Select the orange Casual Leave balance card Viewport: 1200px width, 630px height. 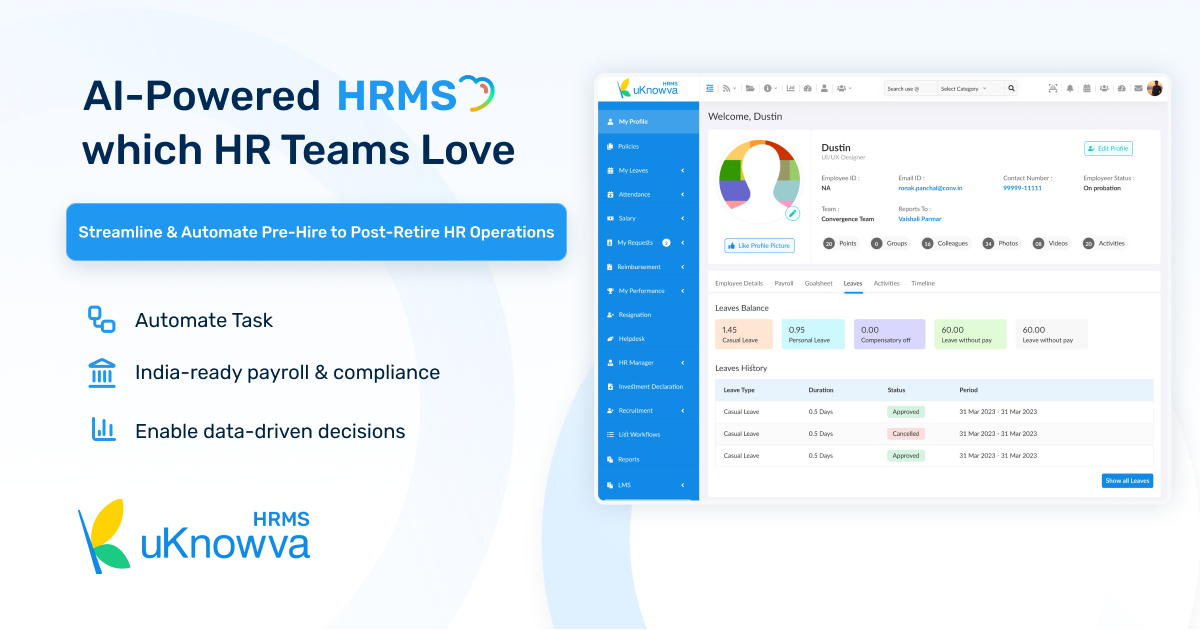[x=744, y=334]
